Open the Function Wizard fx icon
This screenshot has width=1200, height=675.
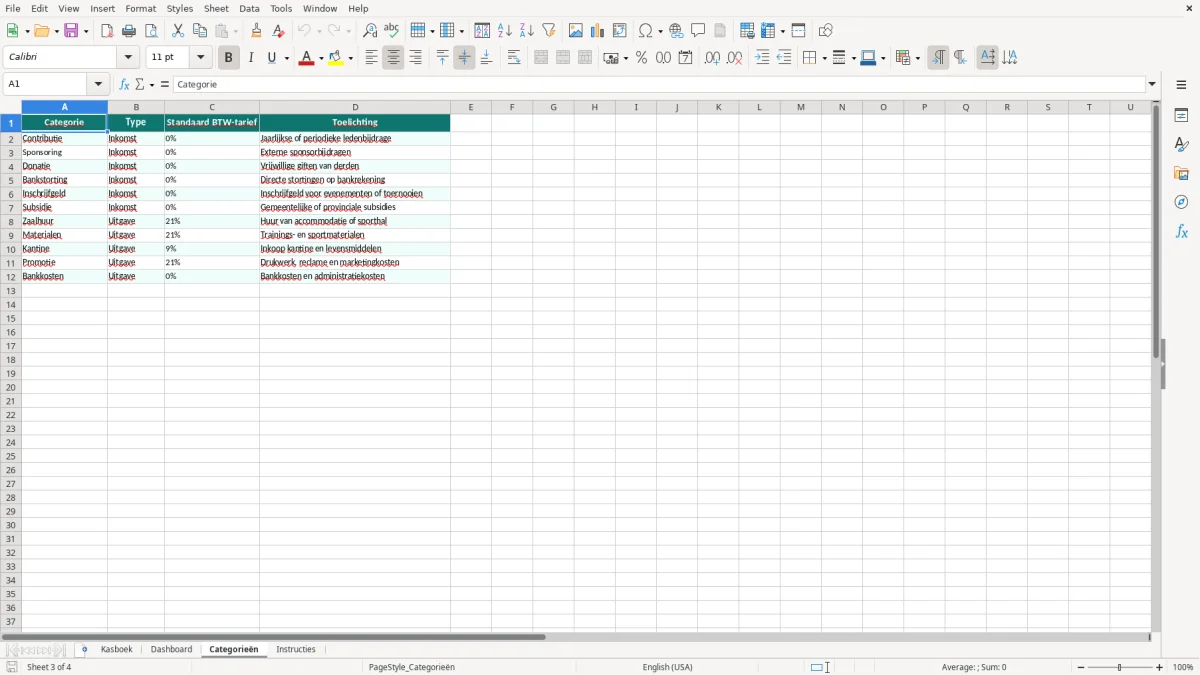coord(124,85)
